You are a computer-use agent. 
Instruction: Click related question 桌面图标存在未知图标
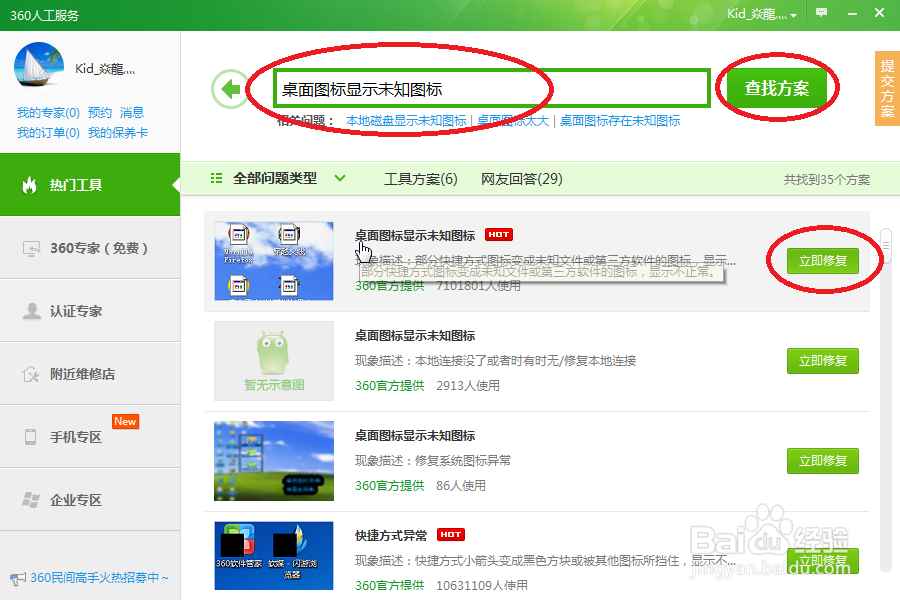click(620, 121)
